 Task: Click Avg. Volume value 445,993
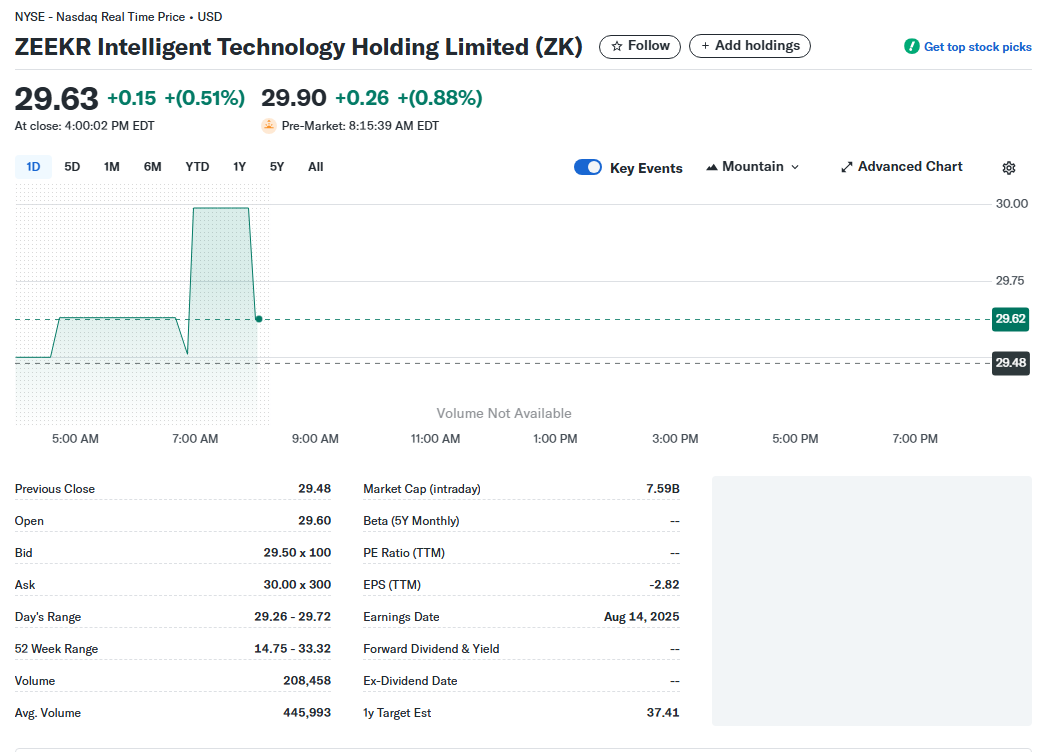coord(307,712)
